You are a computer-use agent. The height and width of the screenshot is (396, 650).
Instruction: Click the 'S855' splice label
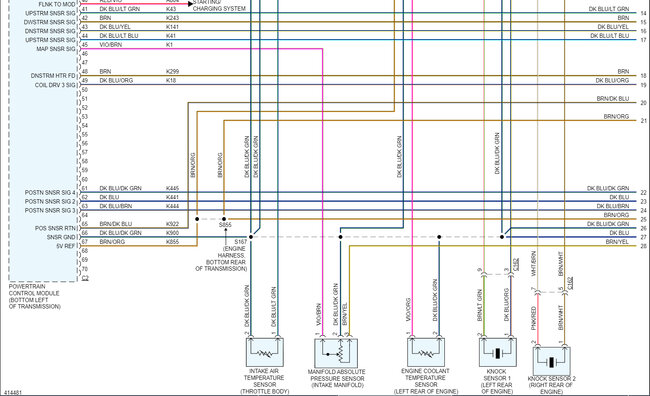pyautogui.click(x=225, y=225)
